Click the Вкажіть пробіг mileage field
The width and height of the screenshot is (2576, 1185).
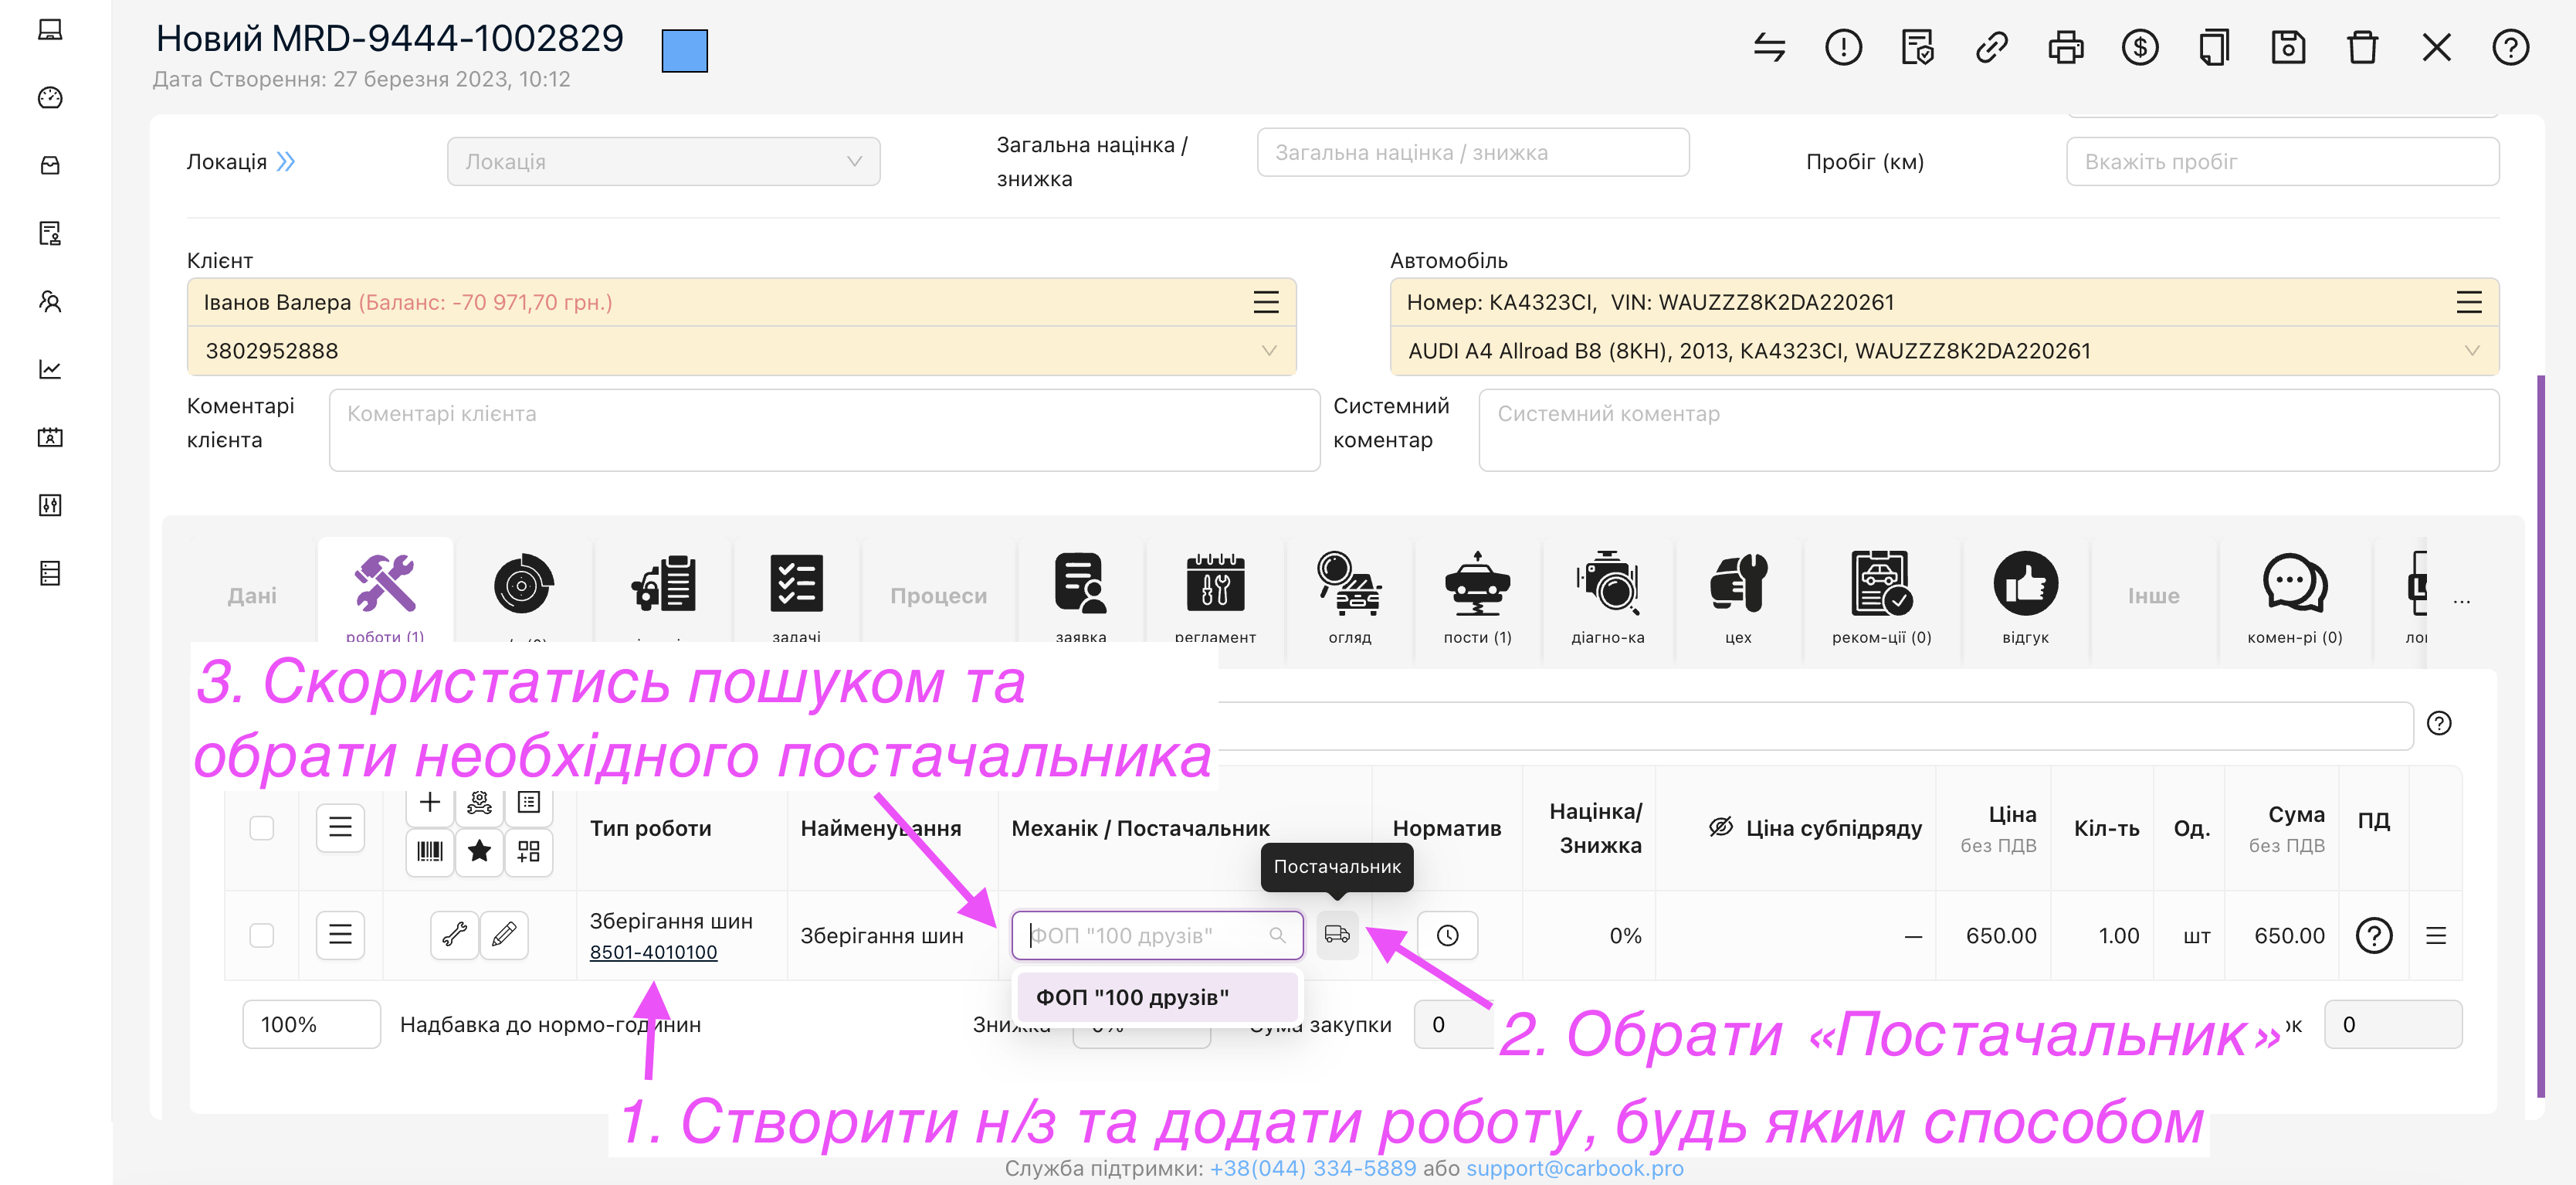pos(2282,162)
